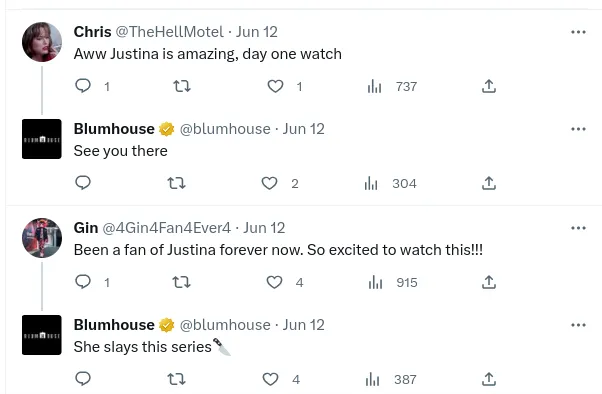This screenshot has width=602, height=394.
Task: Like Gin's tweet with 4 likes
Action: coord(275,282)
